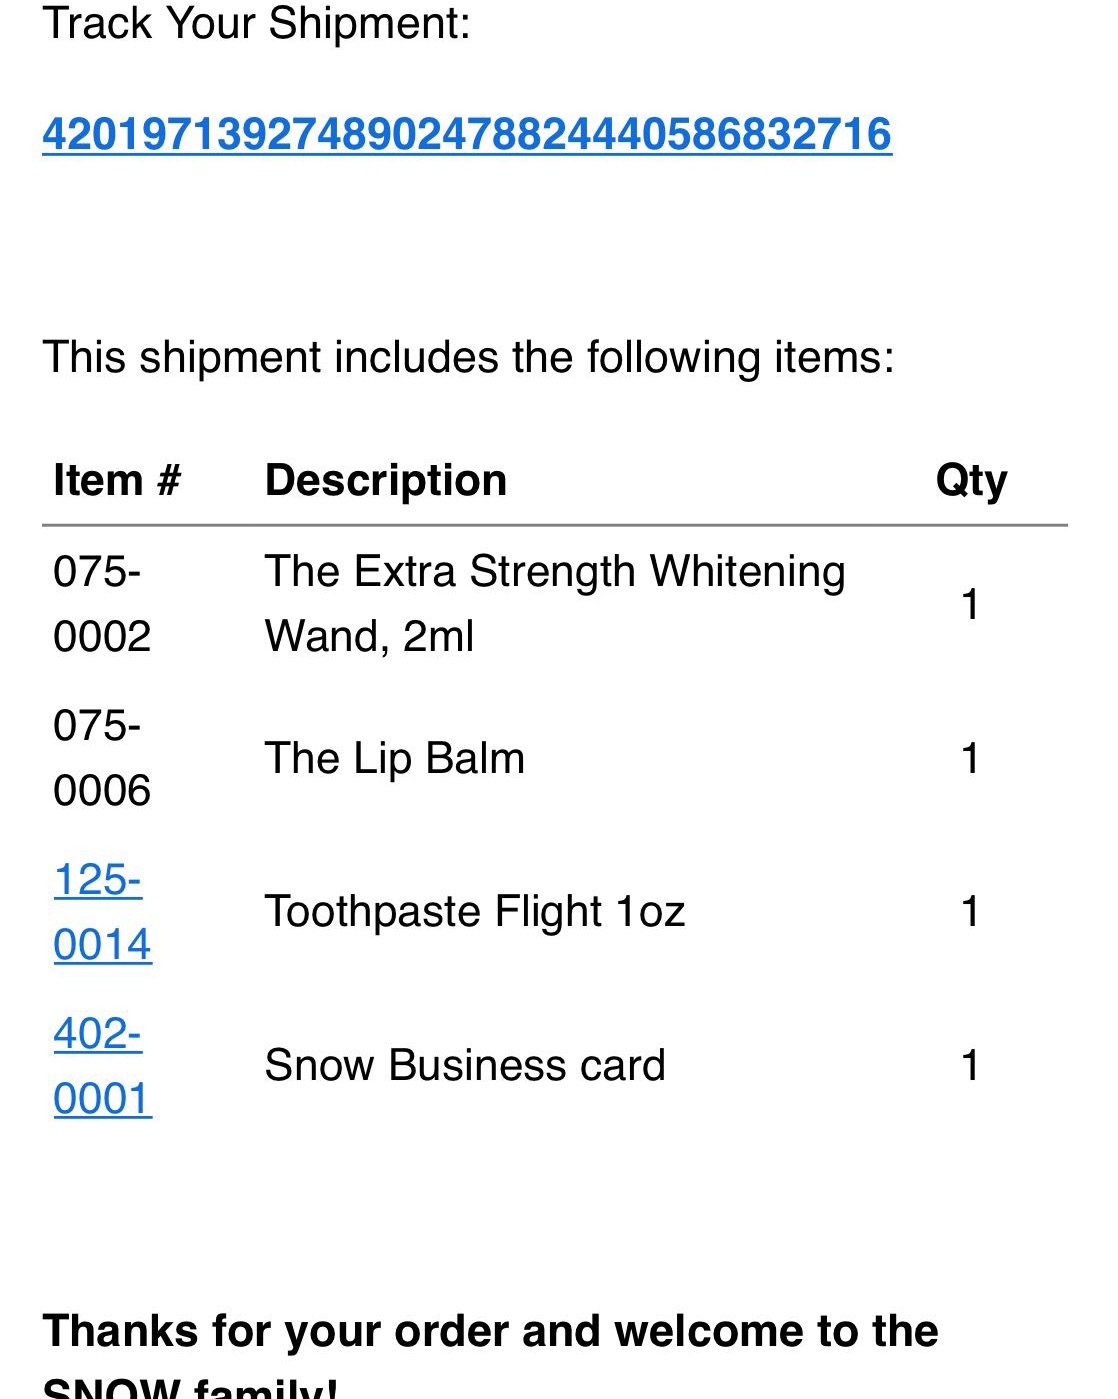This screenshot has width=1118, height=1399.
Task: Select item number 075-0006 text
Action: pos(101,757)
